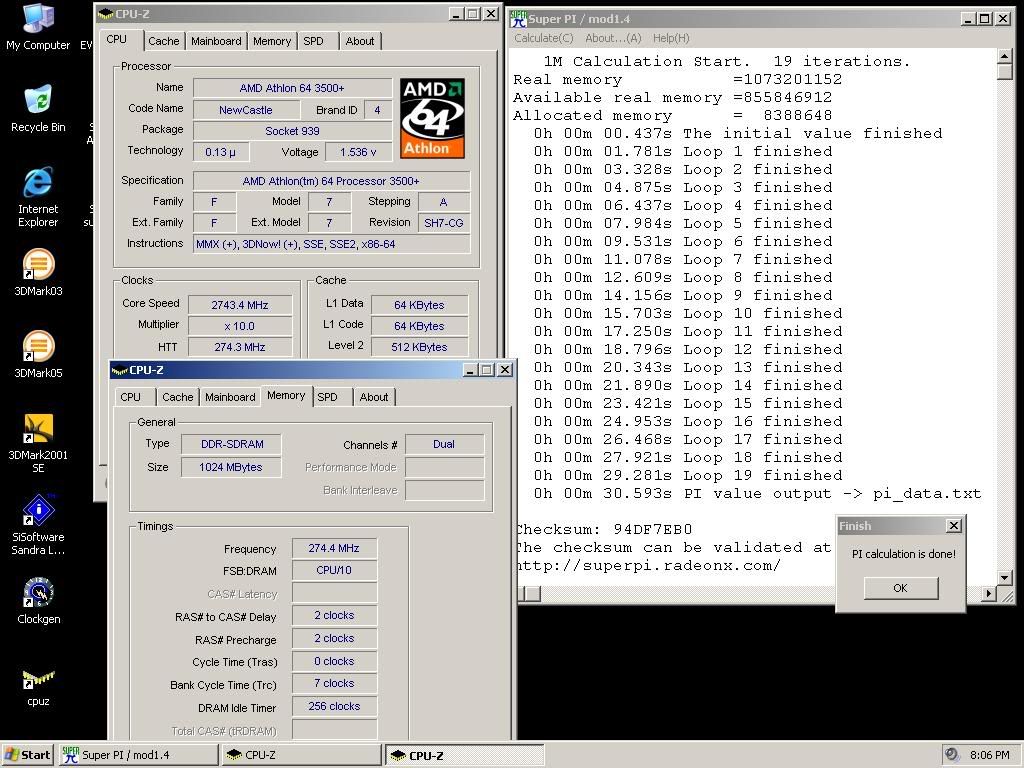Click the memory Type value "DDR-SDRAM"
The image size is (1024, 768).
[x=232, y=444]
